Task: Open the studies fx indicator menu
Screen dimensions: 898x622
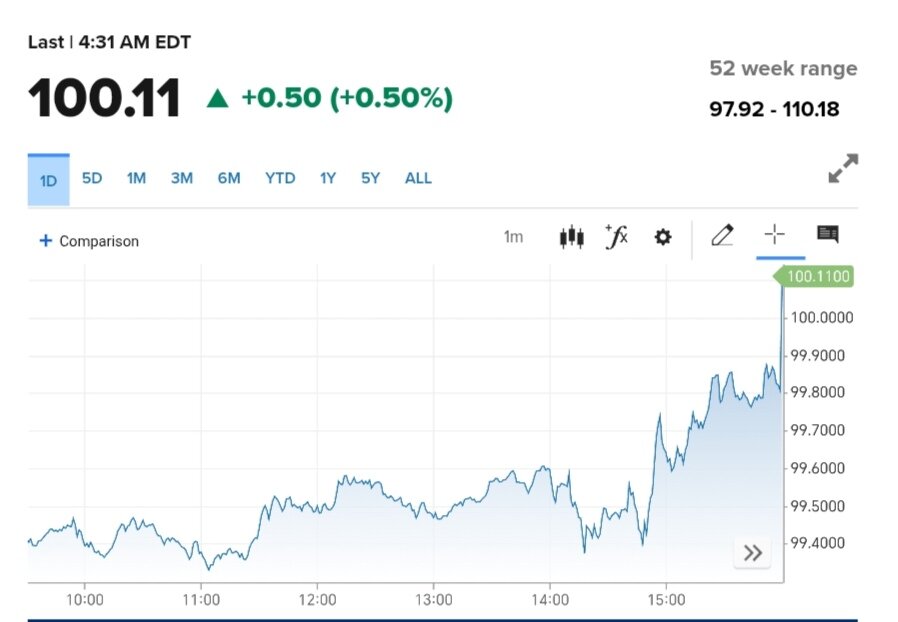Action: [x=617, y=237]
